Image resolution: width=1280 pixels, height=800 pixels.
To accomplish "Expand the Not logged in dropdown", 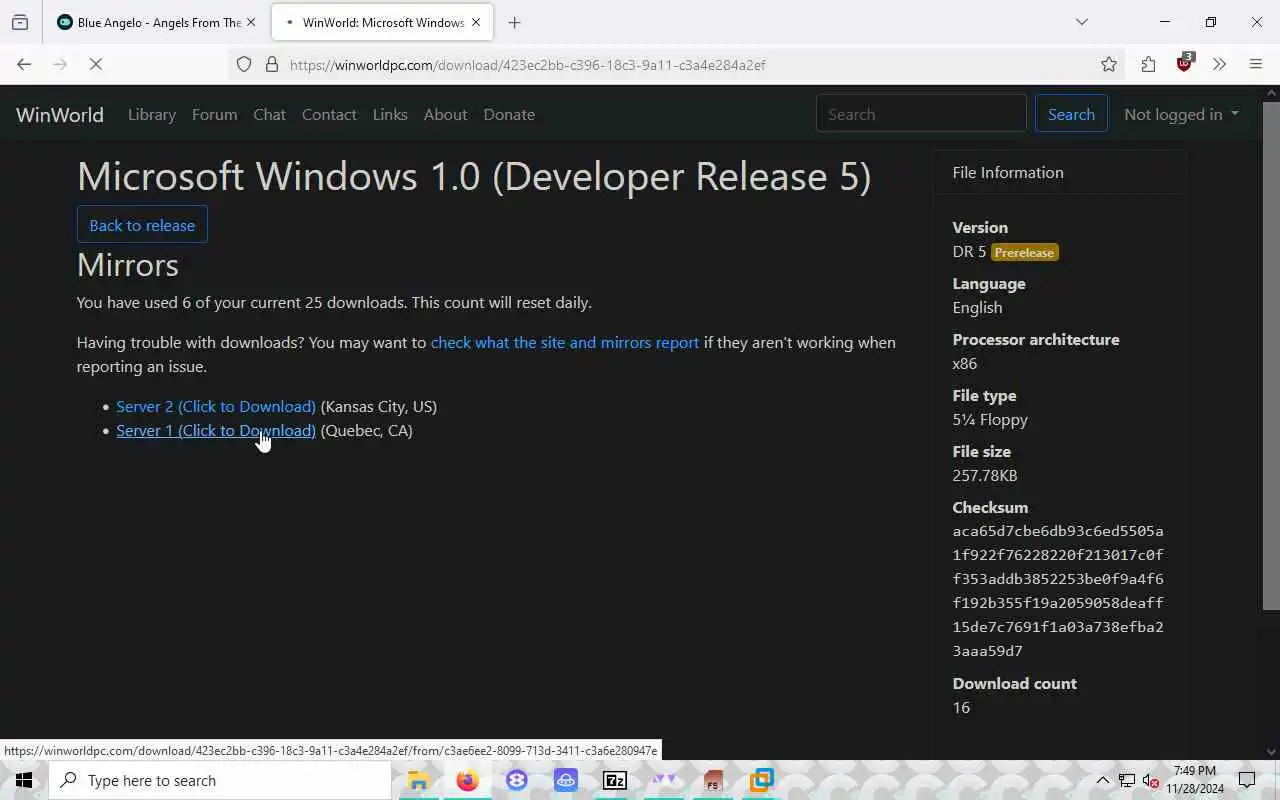I will 1181,114.
